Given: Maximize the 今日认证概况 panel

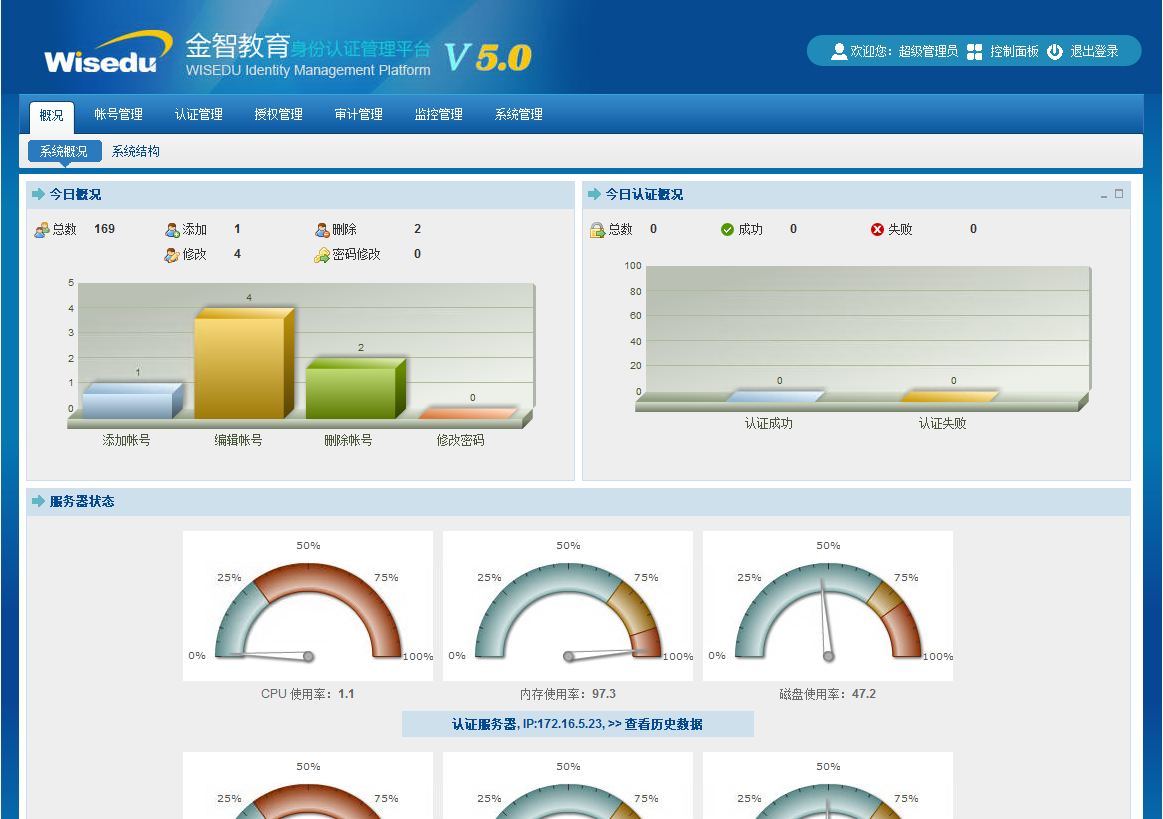Looking at the screenshot, I should click(1119, 194).
